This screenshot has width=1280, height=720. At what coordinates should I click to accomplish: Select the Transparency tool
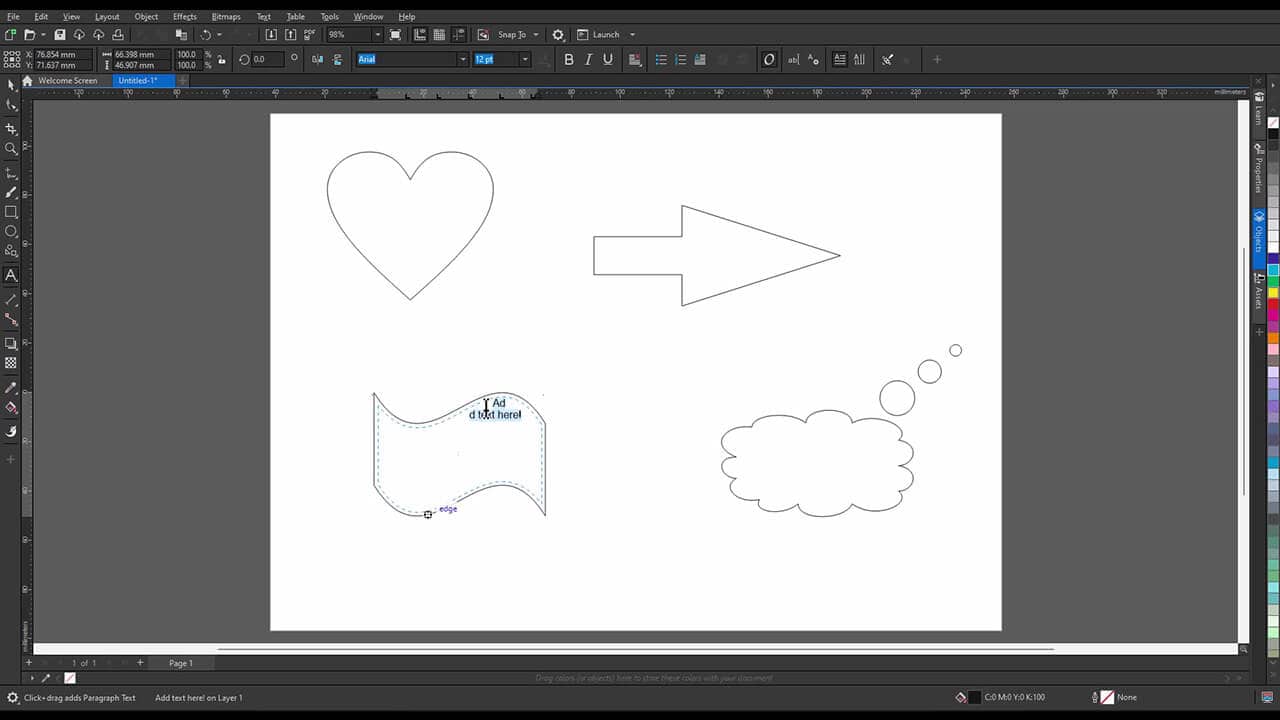tap(11, 363)
